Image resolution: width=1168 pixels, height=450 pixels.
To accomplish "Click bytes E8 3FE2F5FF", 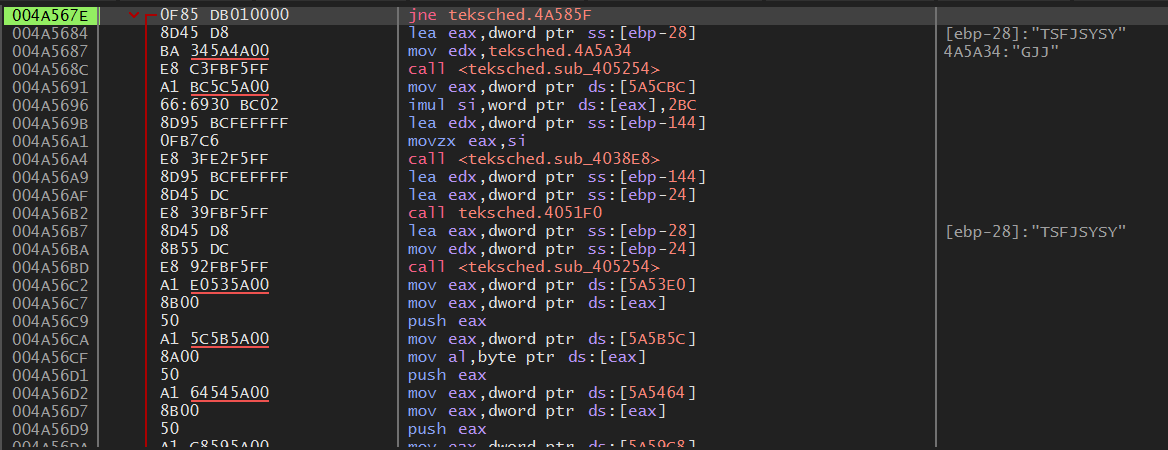I will pyautogui.click(x=215, y=159).
